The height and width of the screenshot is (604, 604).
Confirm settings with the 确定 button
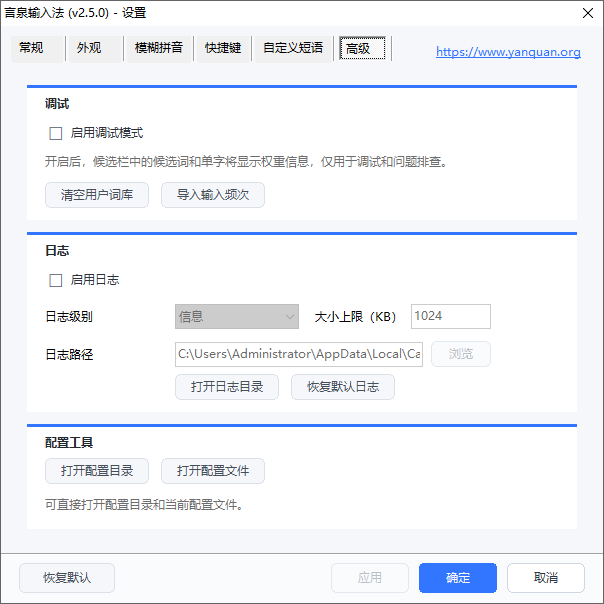point(458,578)
